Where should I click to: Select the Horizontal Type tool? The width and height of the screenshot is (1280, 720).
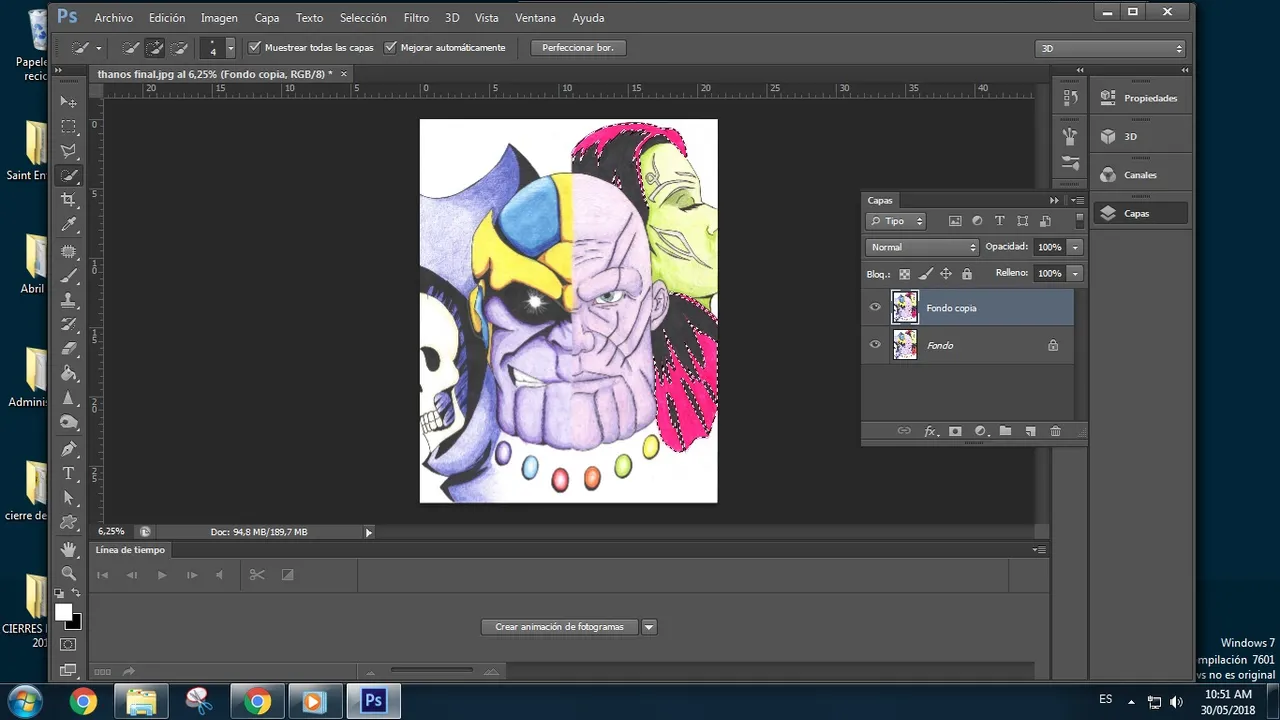[68, 473]
